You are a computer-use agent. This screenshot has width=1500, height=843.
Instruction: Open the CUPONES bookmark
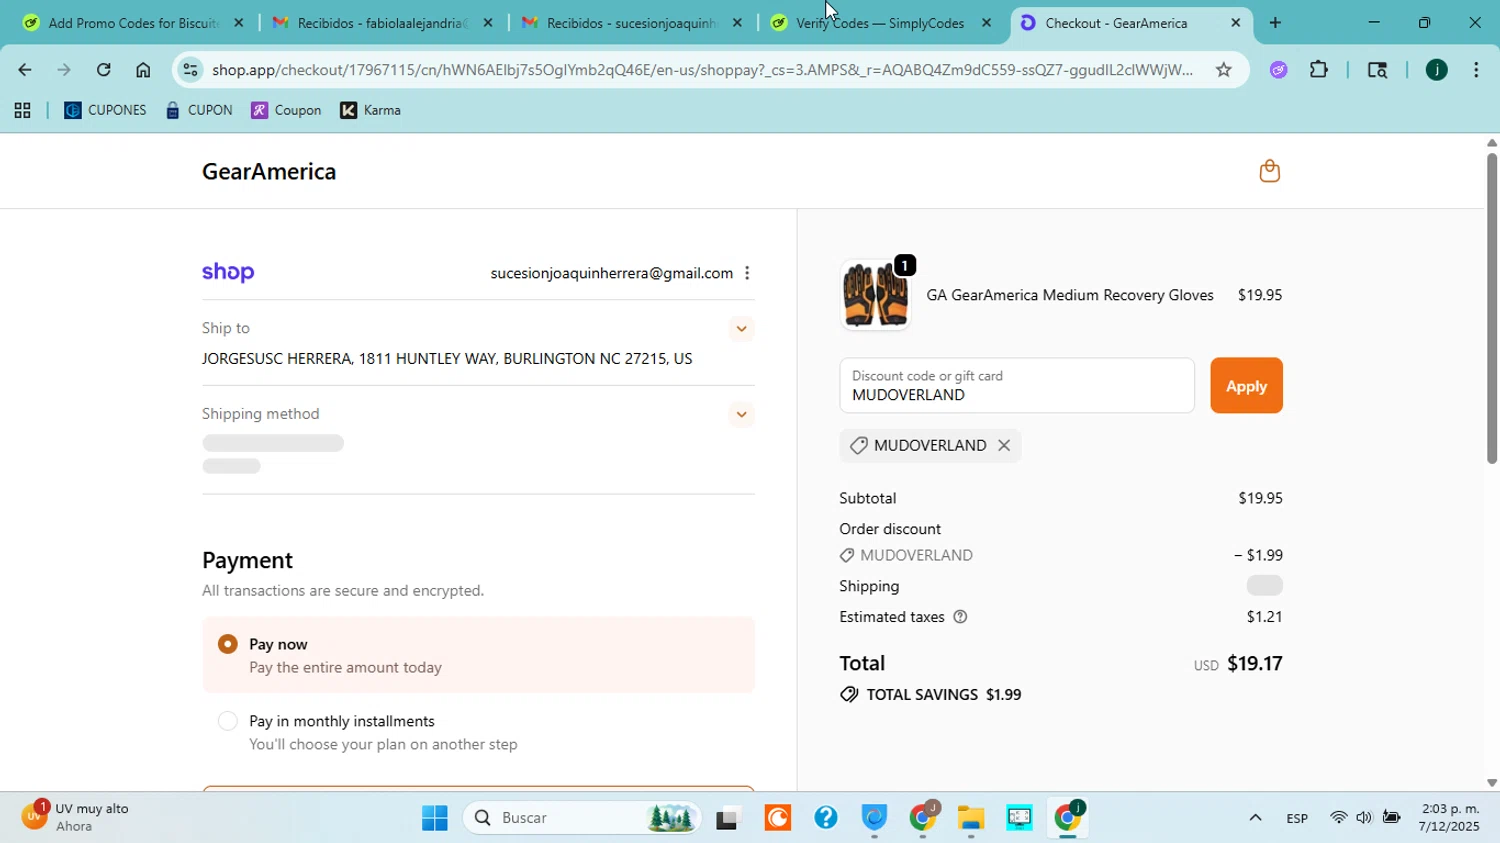coord(105,111)
